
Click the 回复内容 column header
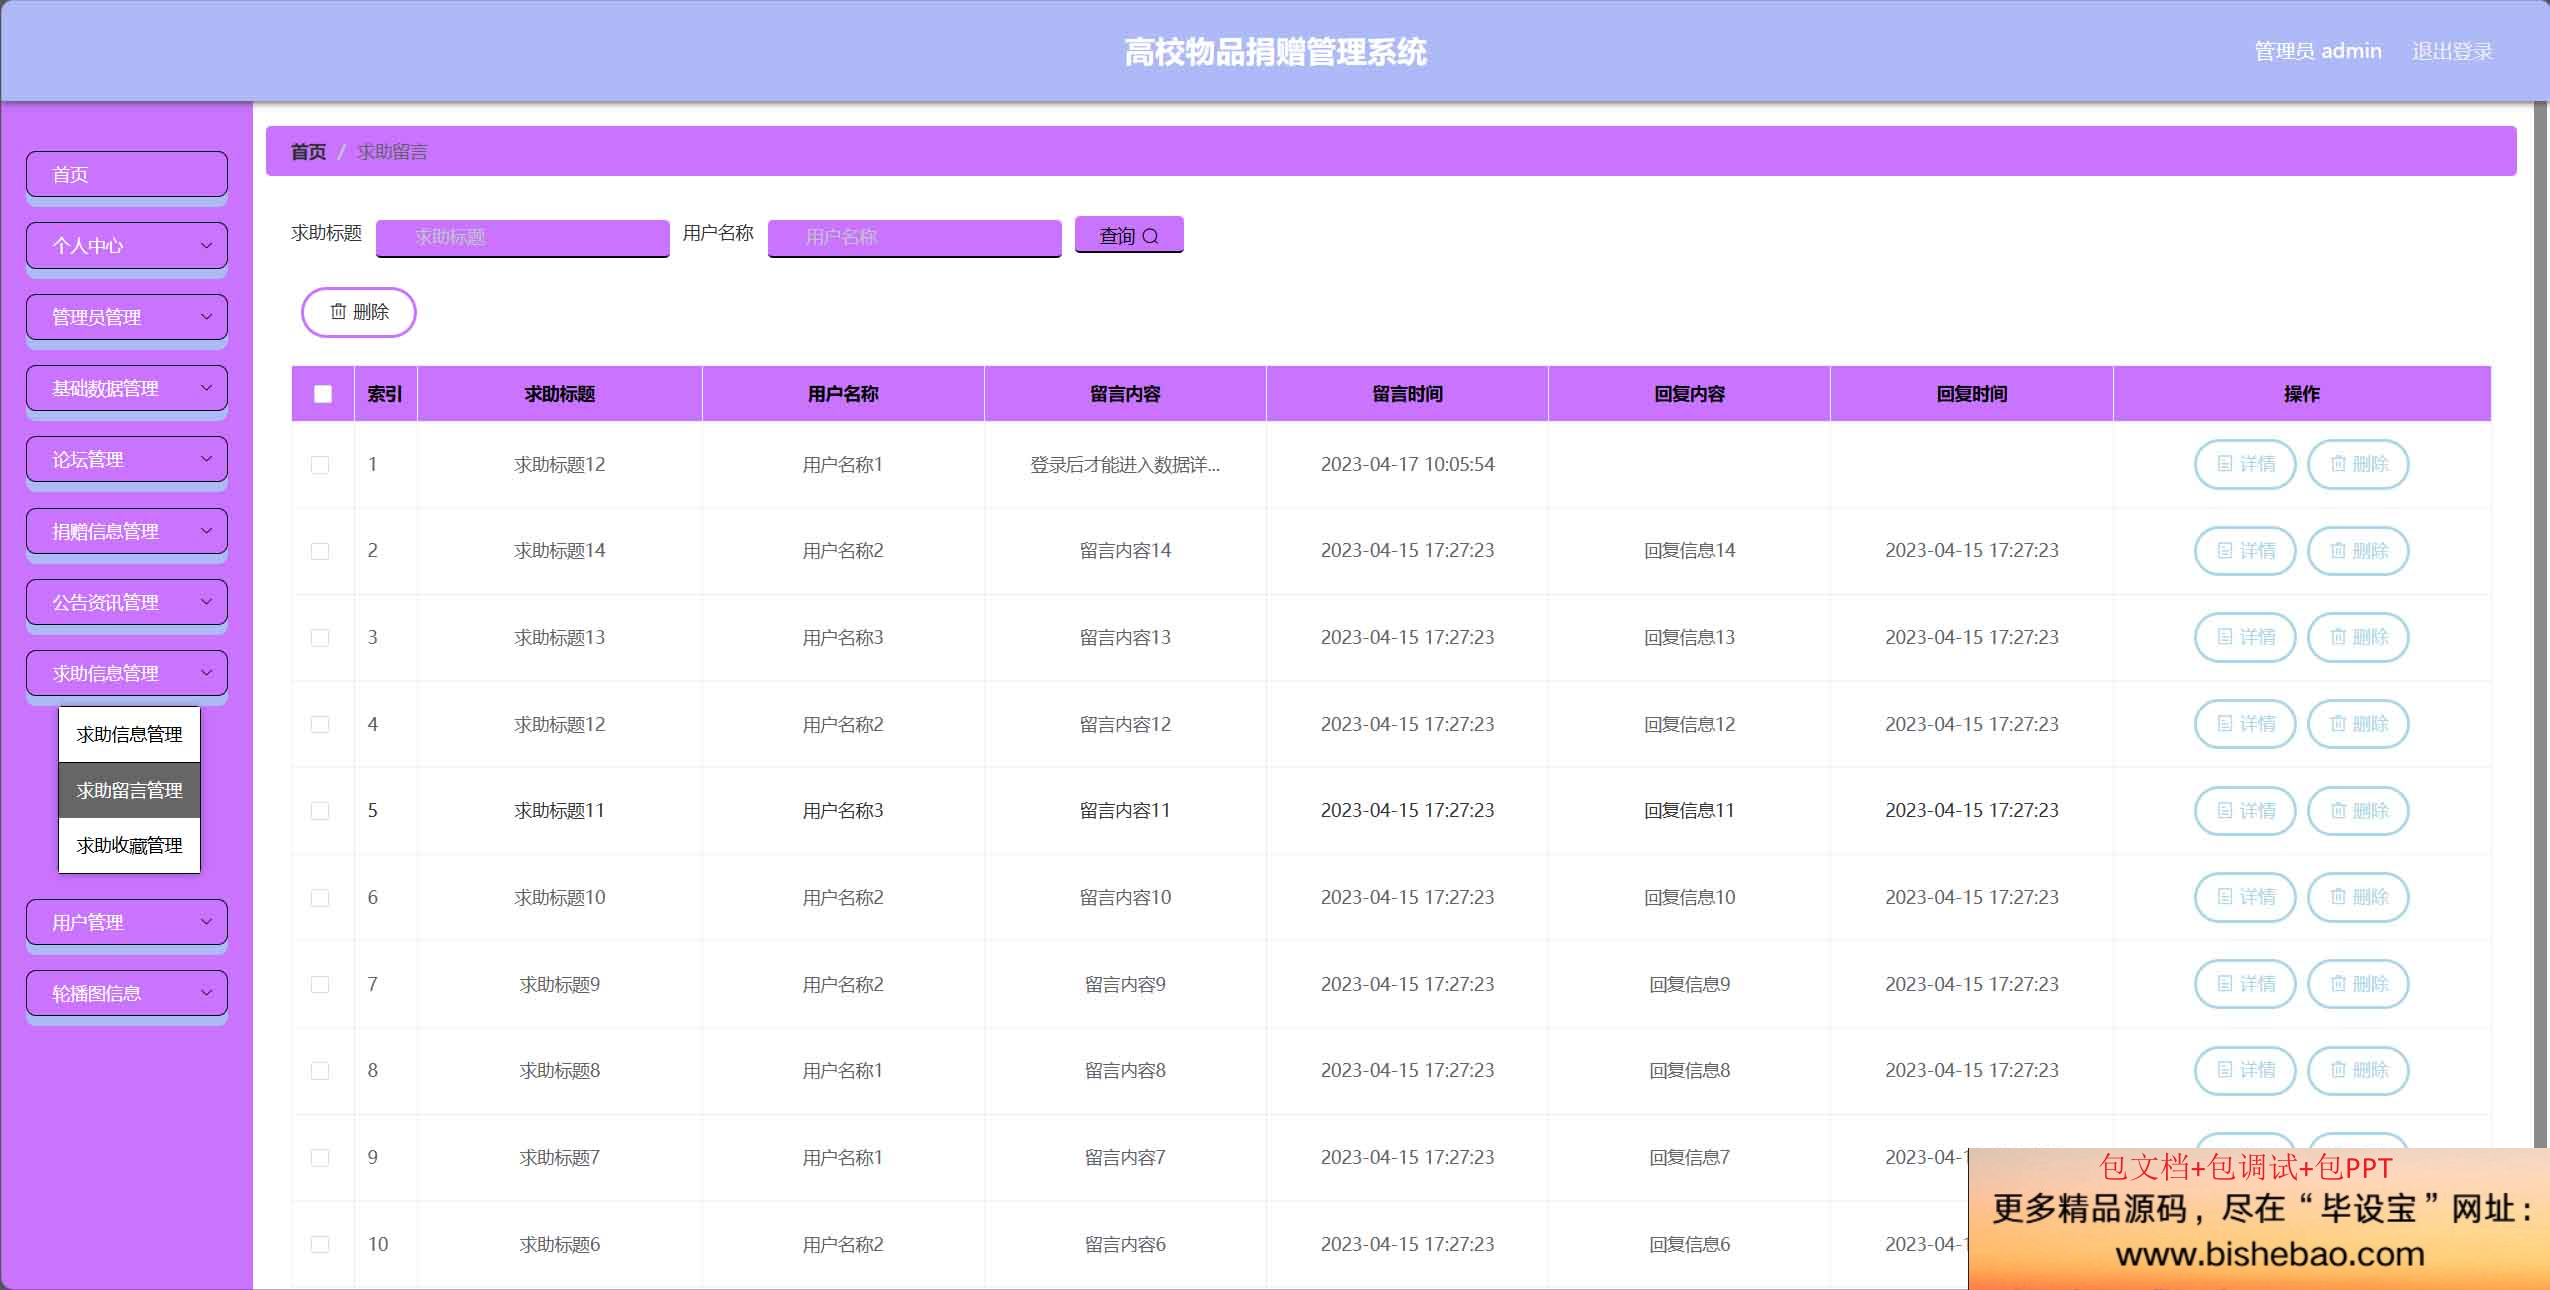point(1690,394)
